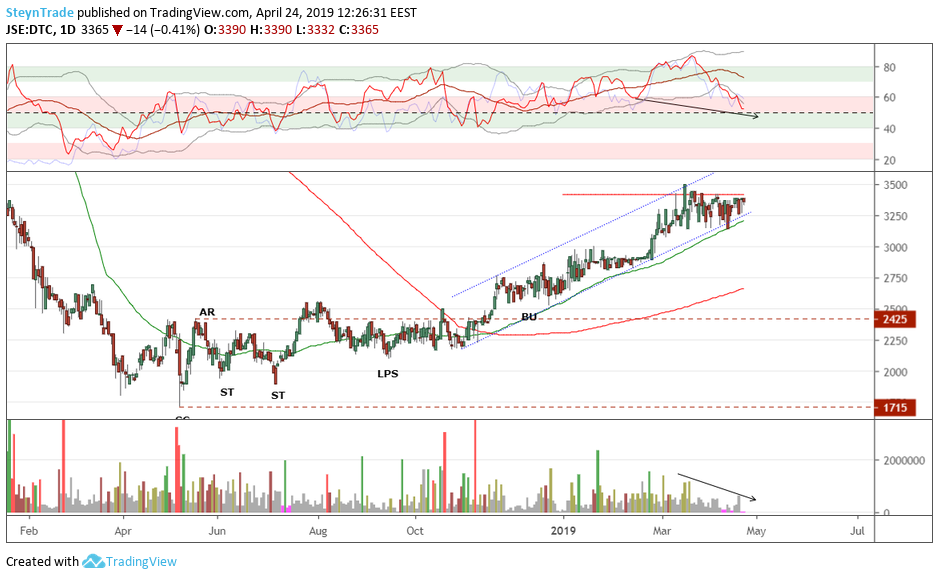Click the close value C:3365
Image resolution: width=939 pixels, height=579 pixels.
click(x=359, y=30)
